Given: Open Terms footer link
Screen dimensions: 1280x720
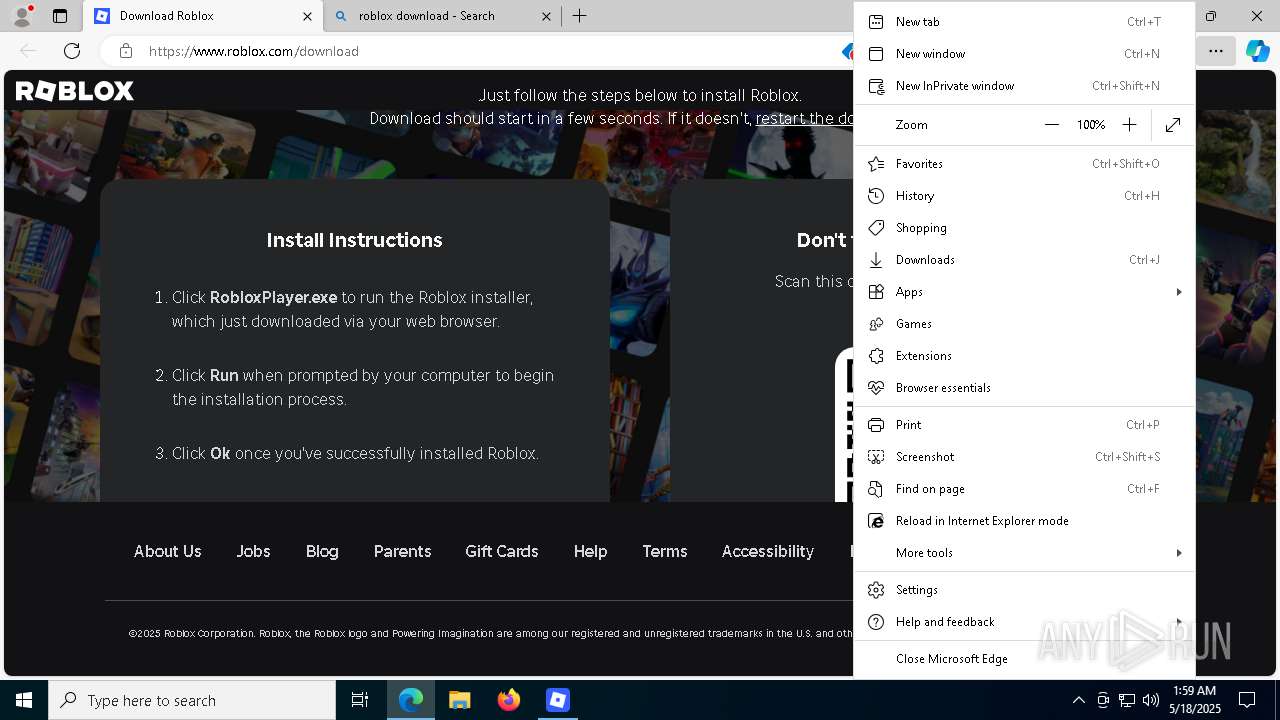Looking at the screenshot, I should [665, 552].
